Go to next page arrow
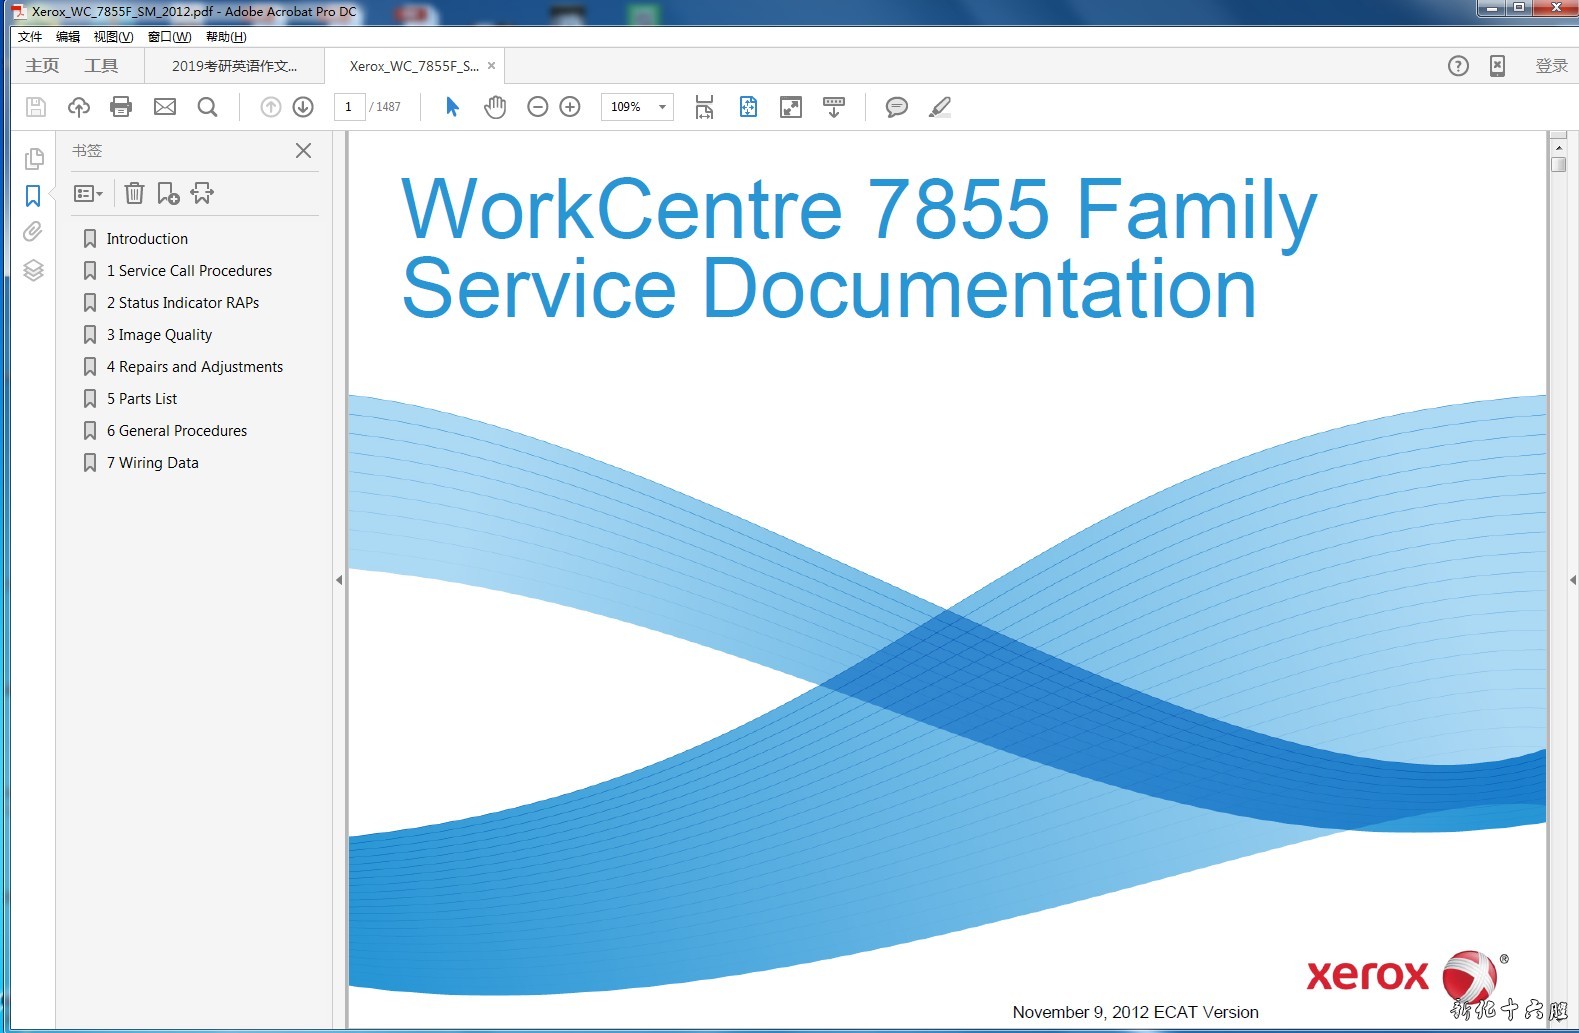The width and height of the screenshot is (1579, 1033). (x=303, y=107)
